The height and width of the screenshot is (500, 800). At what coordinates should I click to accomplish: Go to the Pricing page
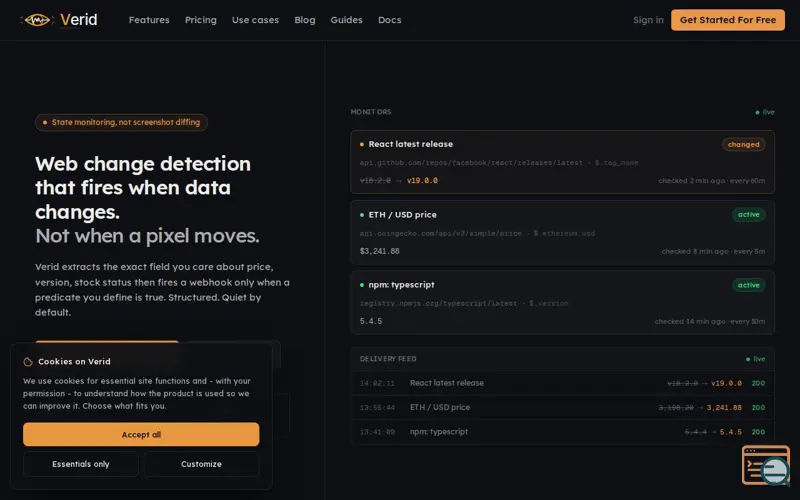click(x=201, y=20)
